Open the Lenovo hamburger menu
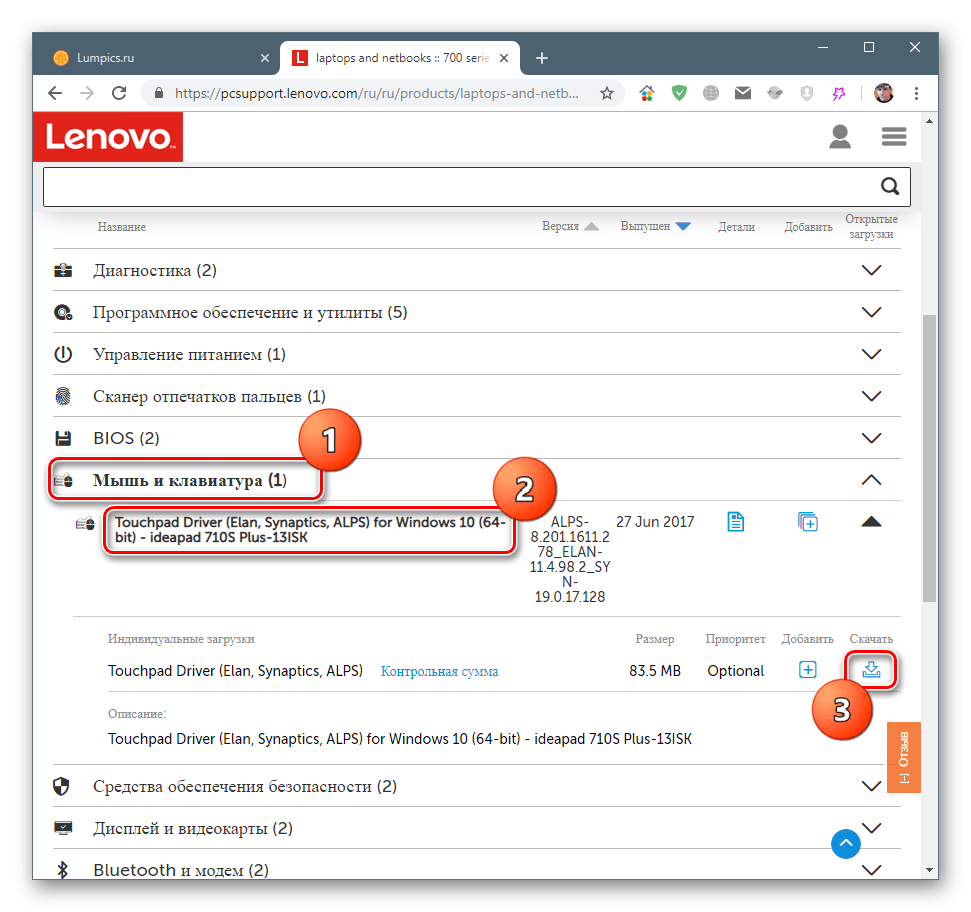The image size is (971, 912). [893, 136]
